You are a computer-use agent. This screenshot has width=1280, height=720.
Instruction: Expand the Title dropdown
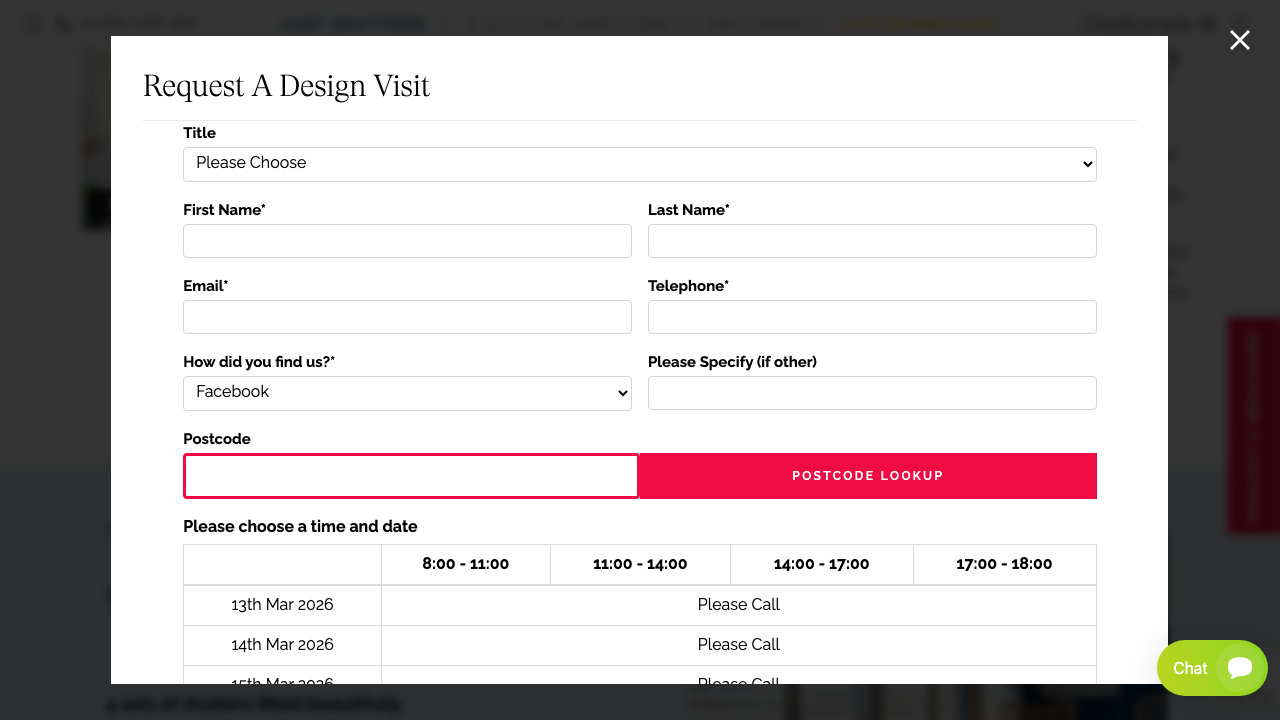pyautogui.click(x=639, y=164)
